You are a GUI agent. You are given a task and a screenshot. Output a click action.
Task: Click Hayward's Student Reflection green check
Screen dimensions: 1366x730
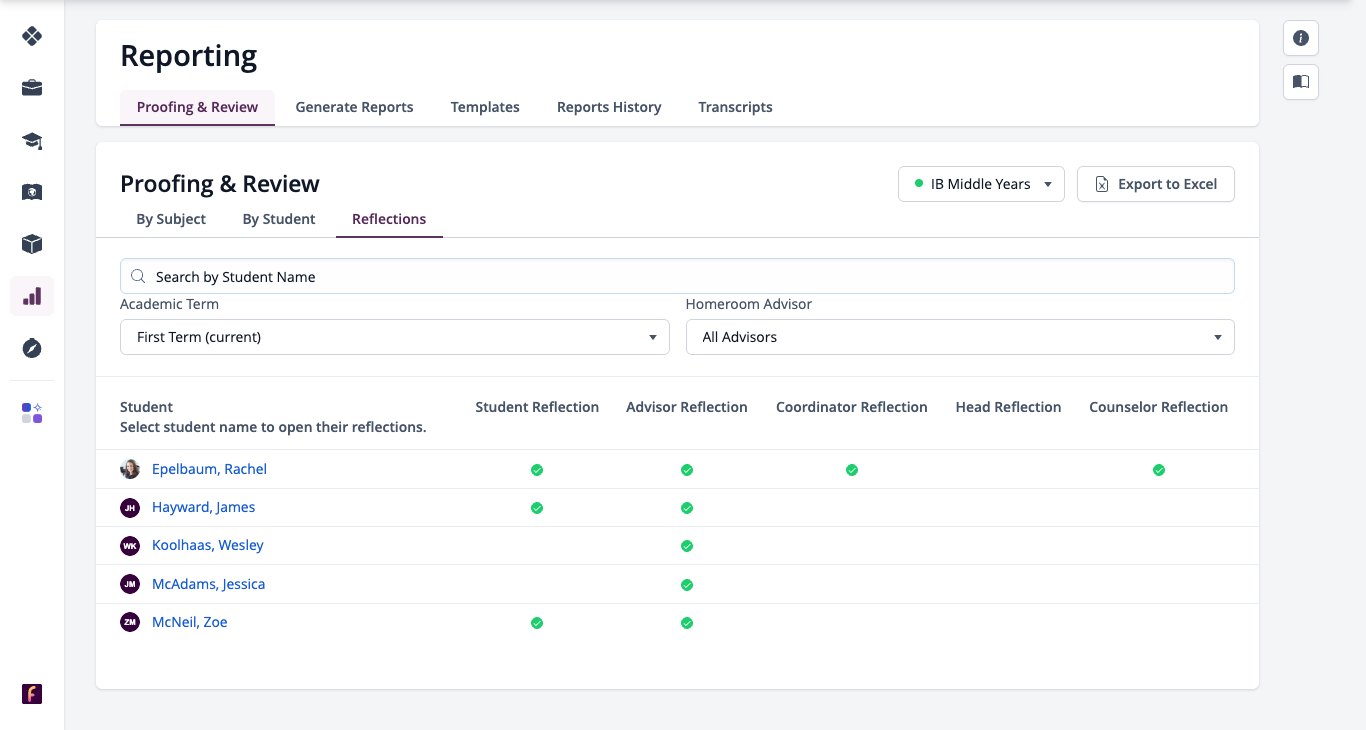click(537, 508)
